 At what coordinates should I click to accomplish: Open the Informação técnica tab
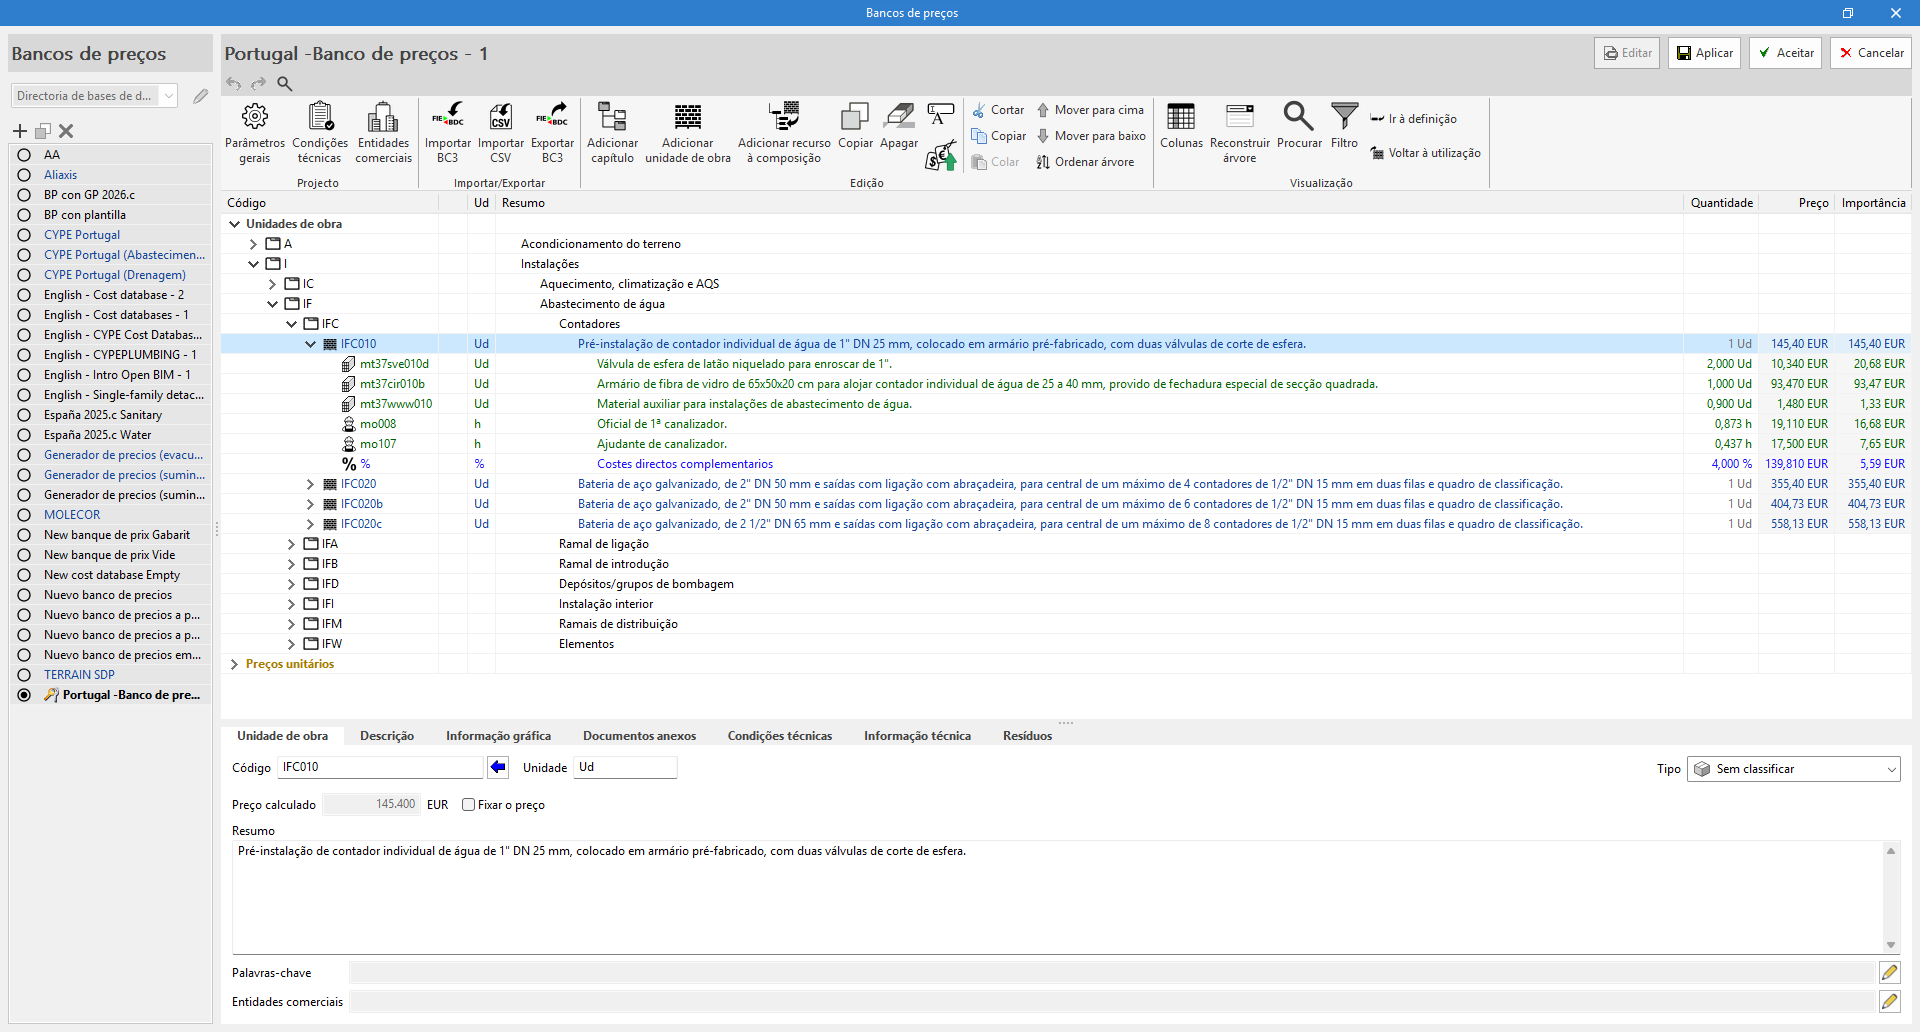916,736
